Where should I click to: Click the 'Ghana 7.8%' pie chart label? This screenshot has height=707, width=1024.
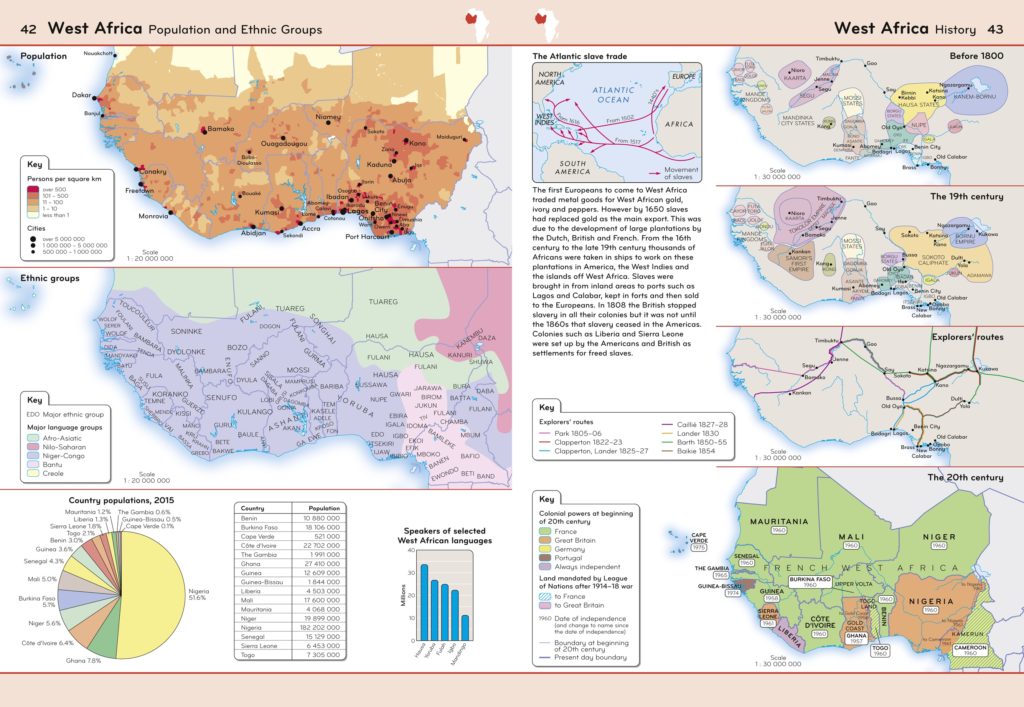(x=84, y=661)
